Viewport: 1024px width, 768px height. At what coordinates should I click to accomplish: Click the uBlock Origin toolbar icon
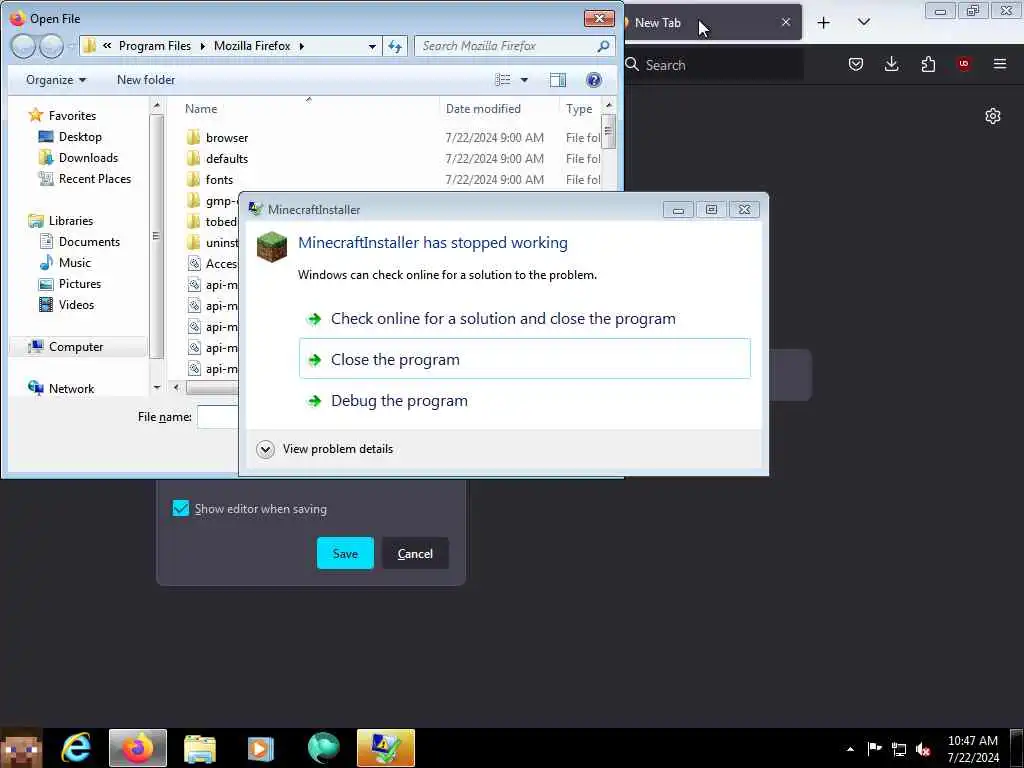pos(964,64)
